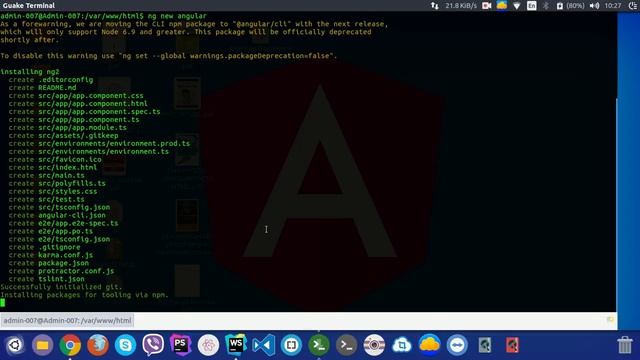Click 'protractor.conf.js' in terminal output
The height and width of the screenshot is (360, 640).
pos(76,271)
